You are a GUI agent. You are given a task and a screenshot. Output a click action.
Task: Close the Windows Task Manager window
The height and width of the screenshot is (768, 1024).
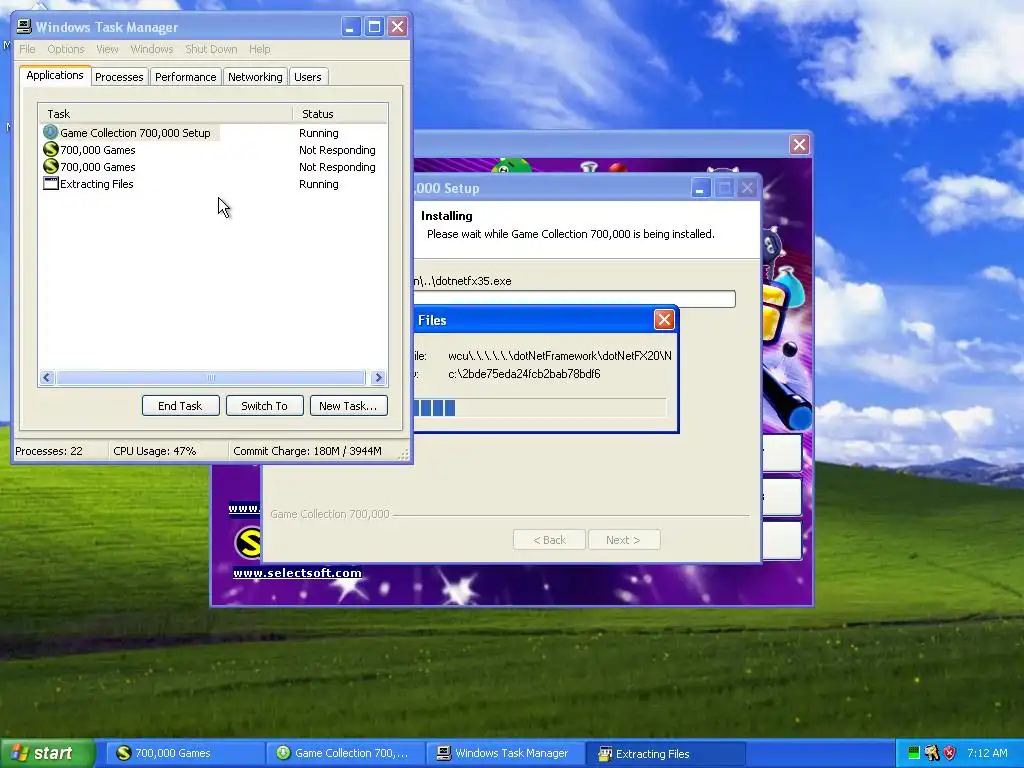pos(397,27)
